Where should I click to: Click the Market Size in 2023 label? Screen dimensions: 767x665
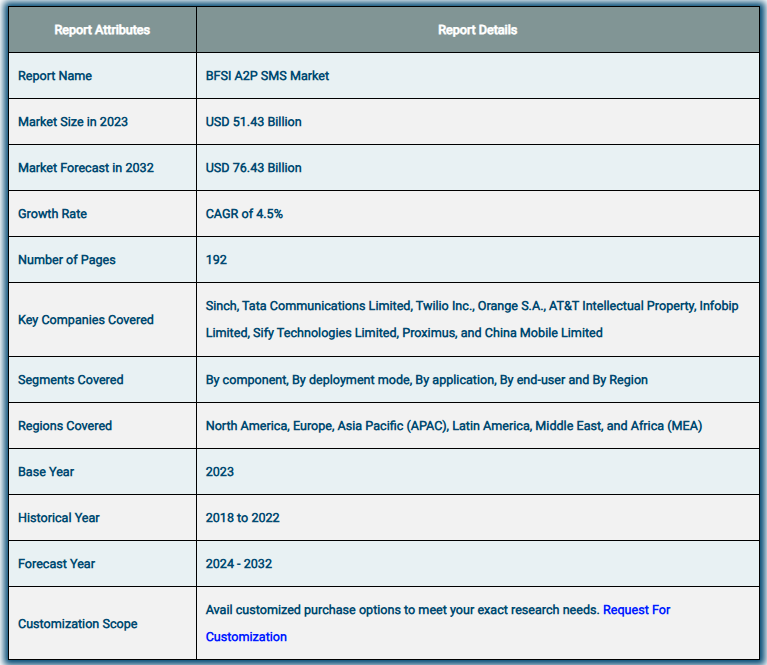click(73, 122)
